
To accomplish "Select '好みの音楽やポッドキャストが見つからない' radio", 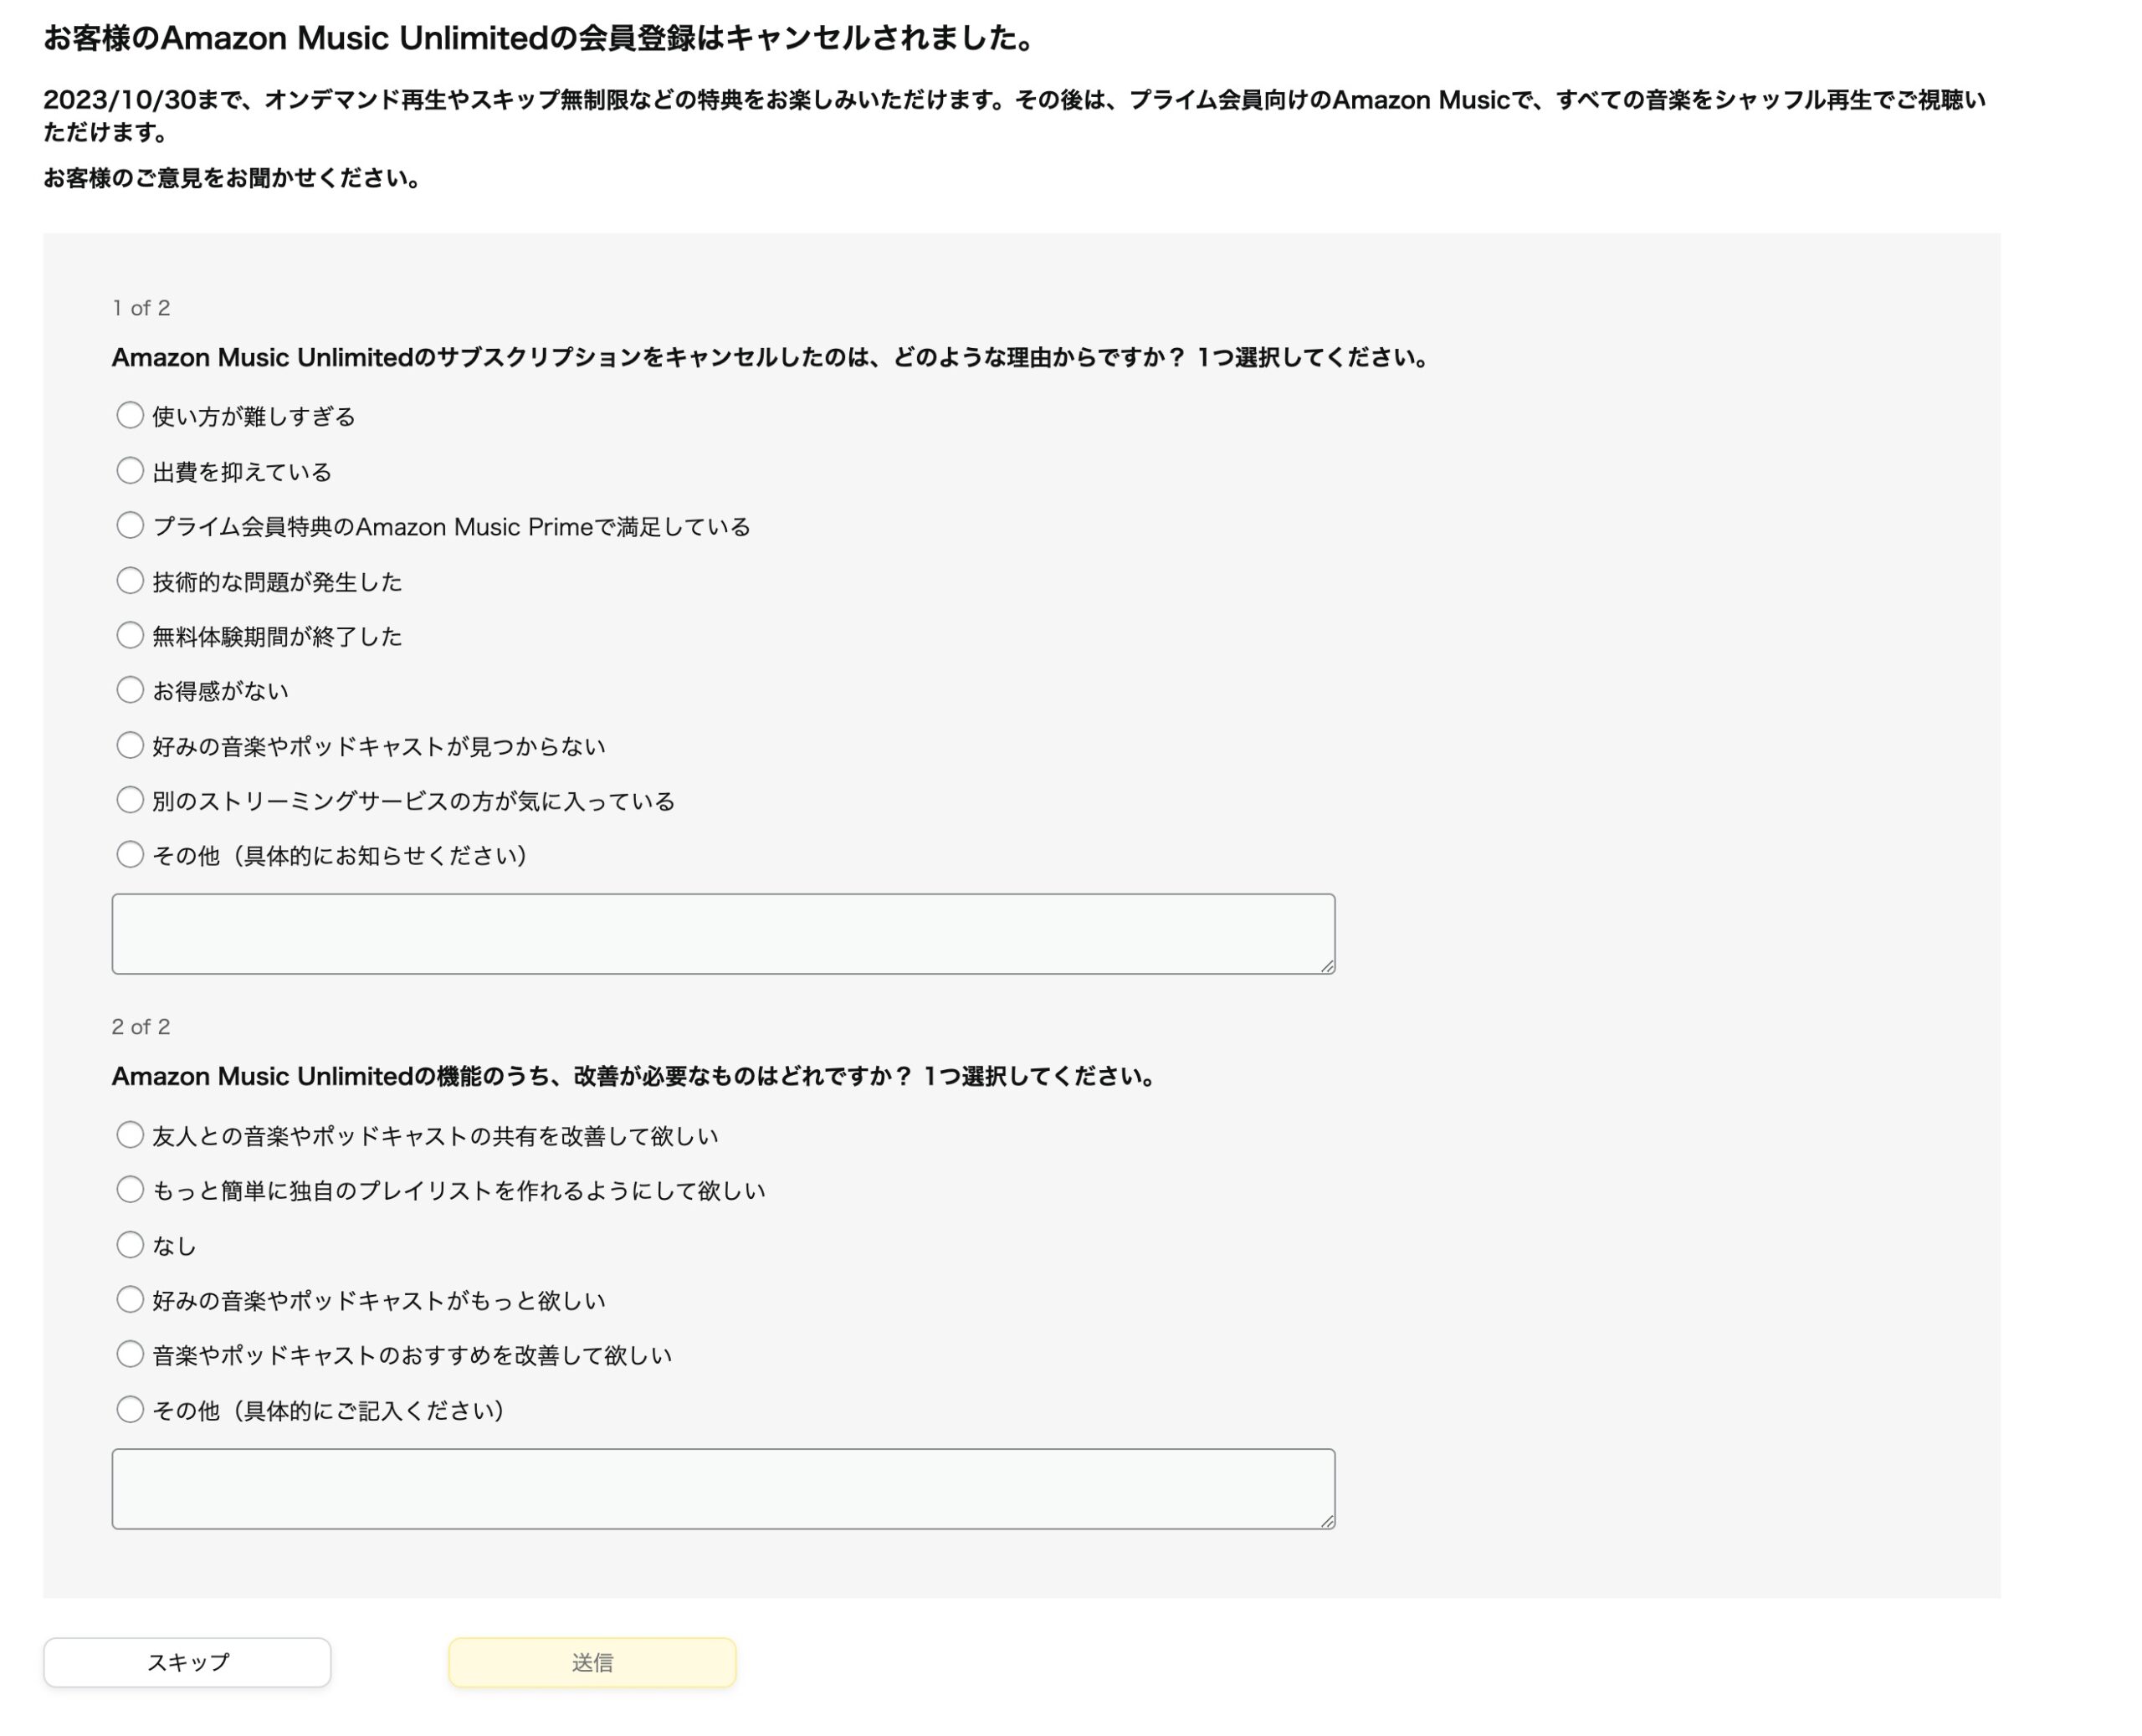I will tap(130, 745).
